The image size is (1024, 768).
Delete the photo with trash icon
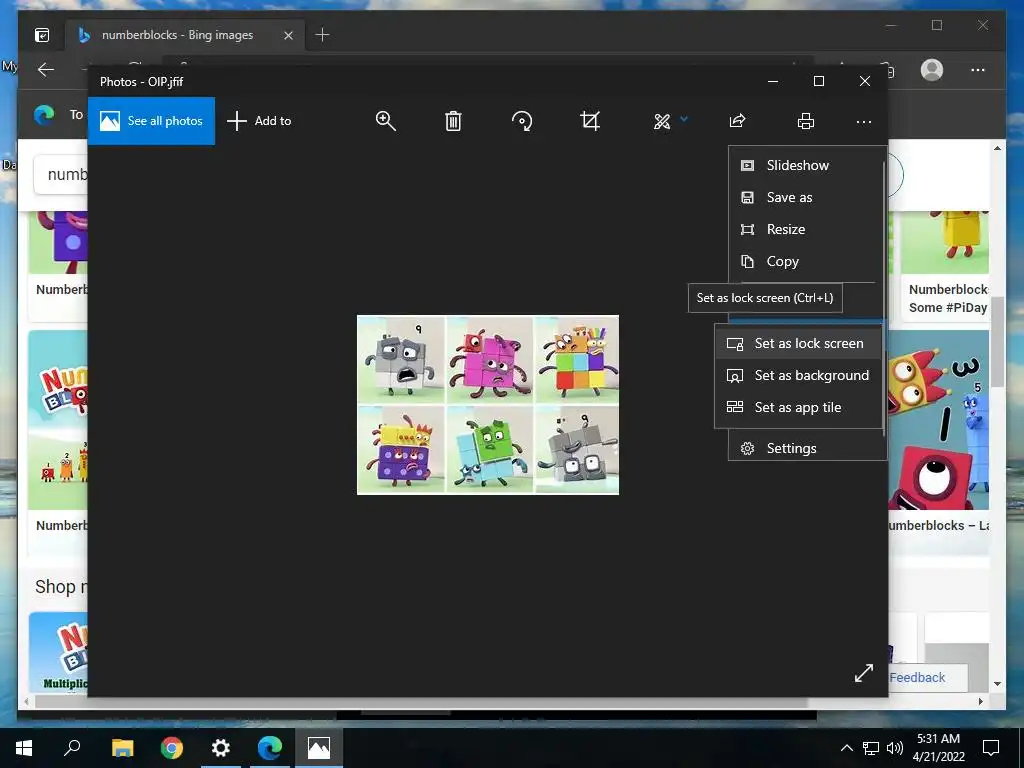(x=453, y=121)
